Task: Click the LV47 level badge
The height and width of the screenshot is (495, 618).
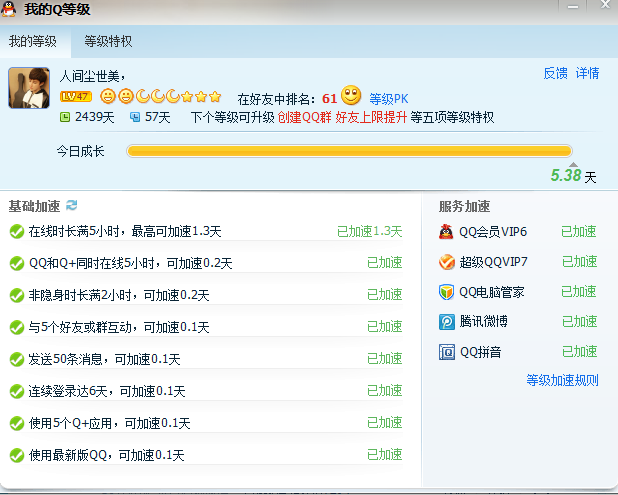Action: [76, 96]
